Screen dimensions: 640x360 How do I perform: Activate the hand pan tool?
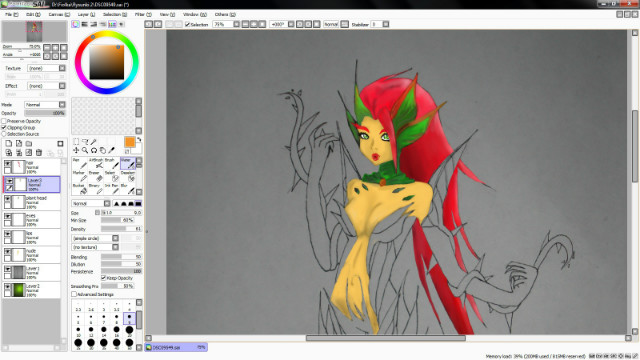pos(102,150)
